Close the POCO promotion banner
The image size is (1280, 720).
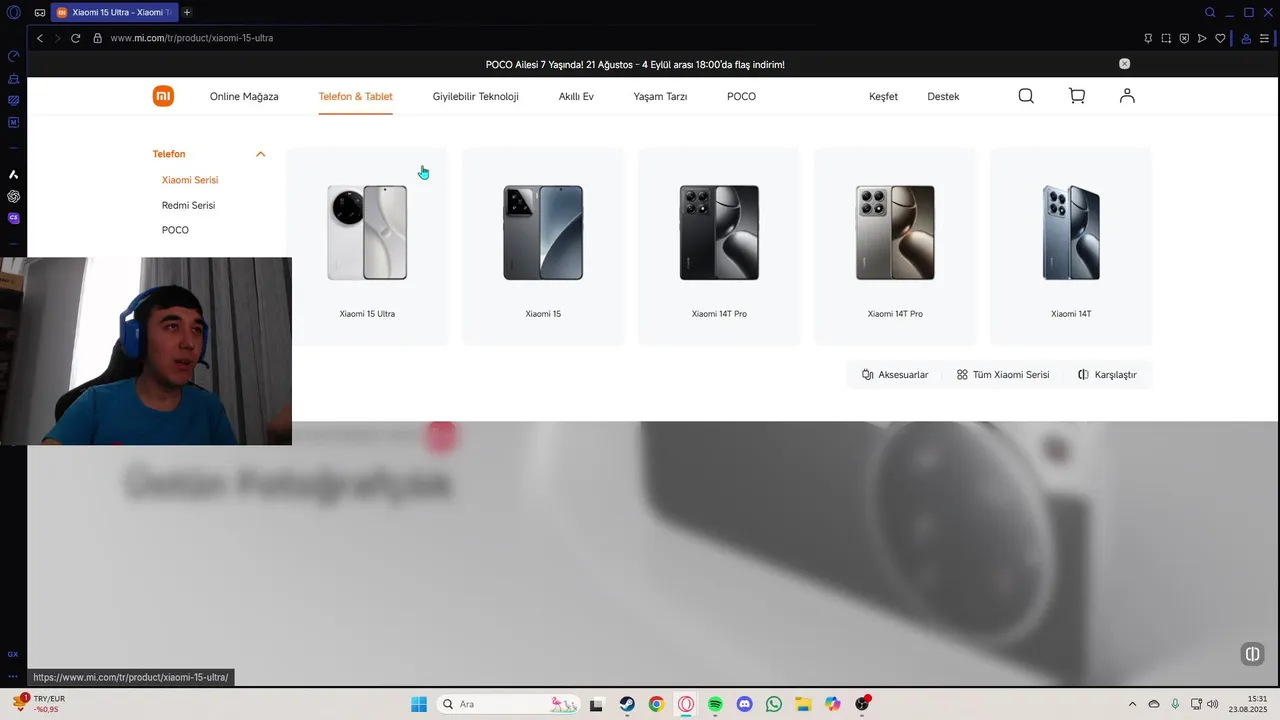coord(1124,64)
